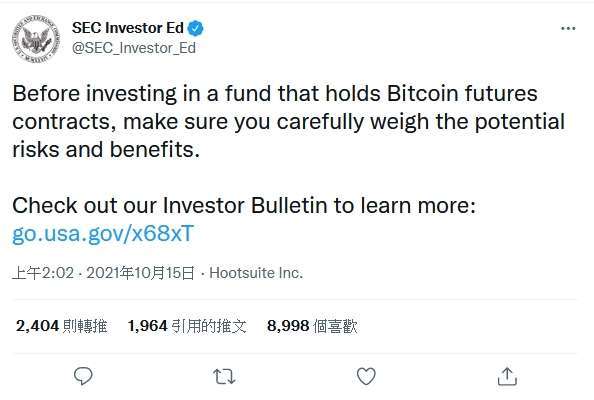Click the word 'Bitcoin' in the tweet
Image resolution: width=594 pixels, height=400 pixels.
pos(422,94)
